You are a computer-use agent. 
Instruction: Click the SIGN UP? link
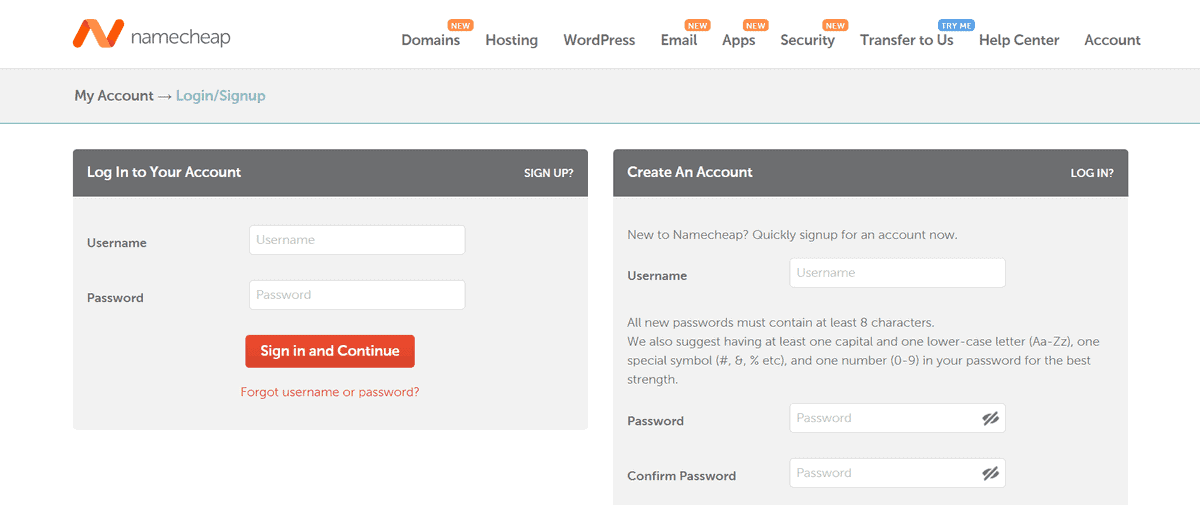coord(549,173)
